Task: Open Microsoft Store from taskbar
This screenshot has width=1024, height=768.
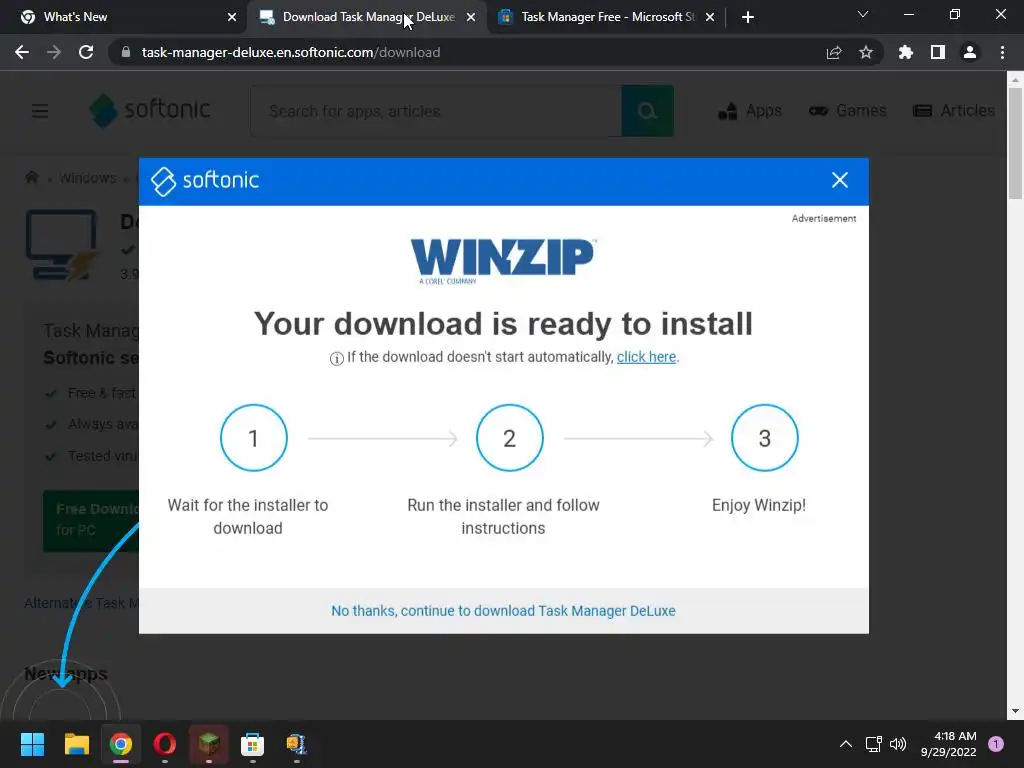Action: 253,744
